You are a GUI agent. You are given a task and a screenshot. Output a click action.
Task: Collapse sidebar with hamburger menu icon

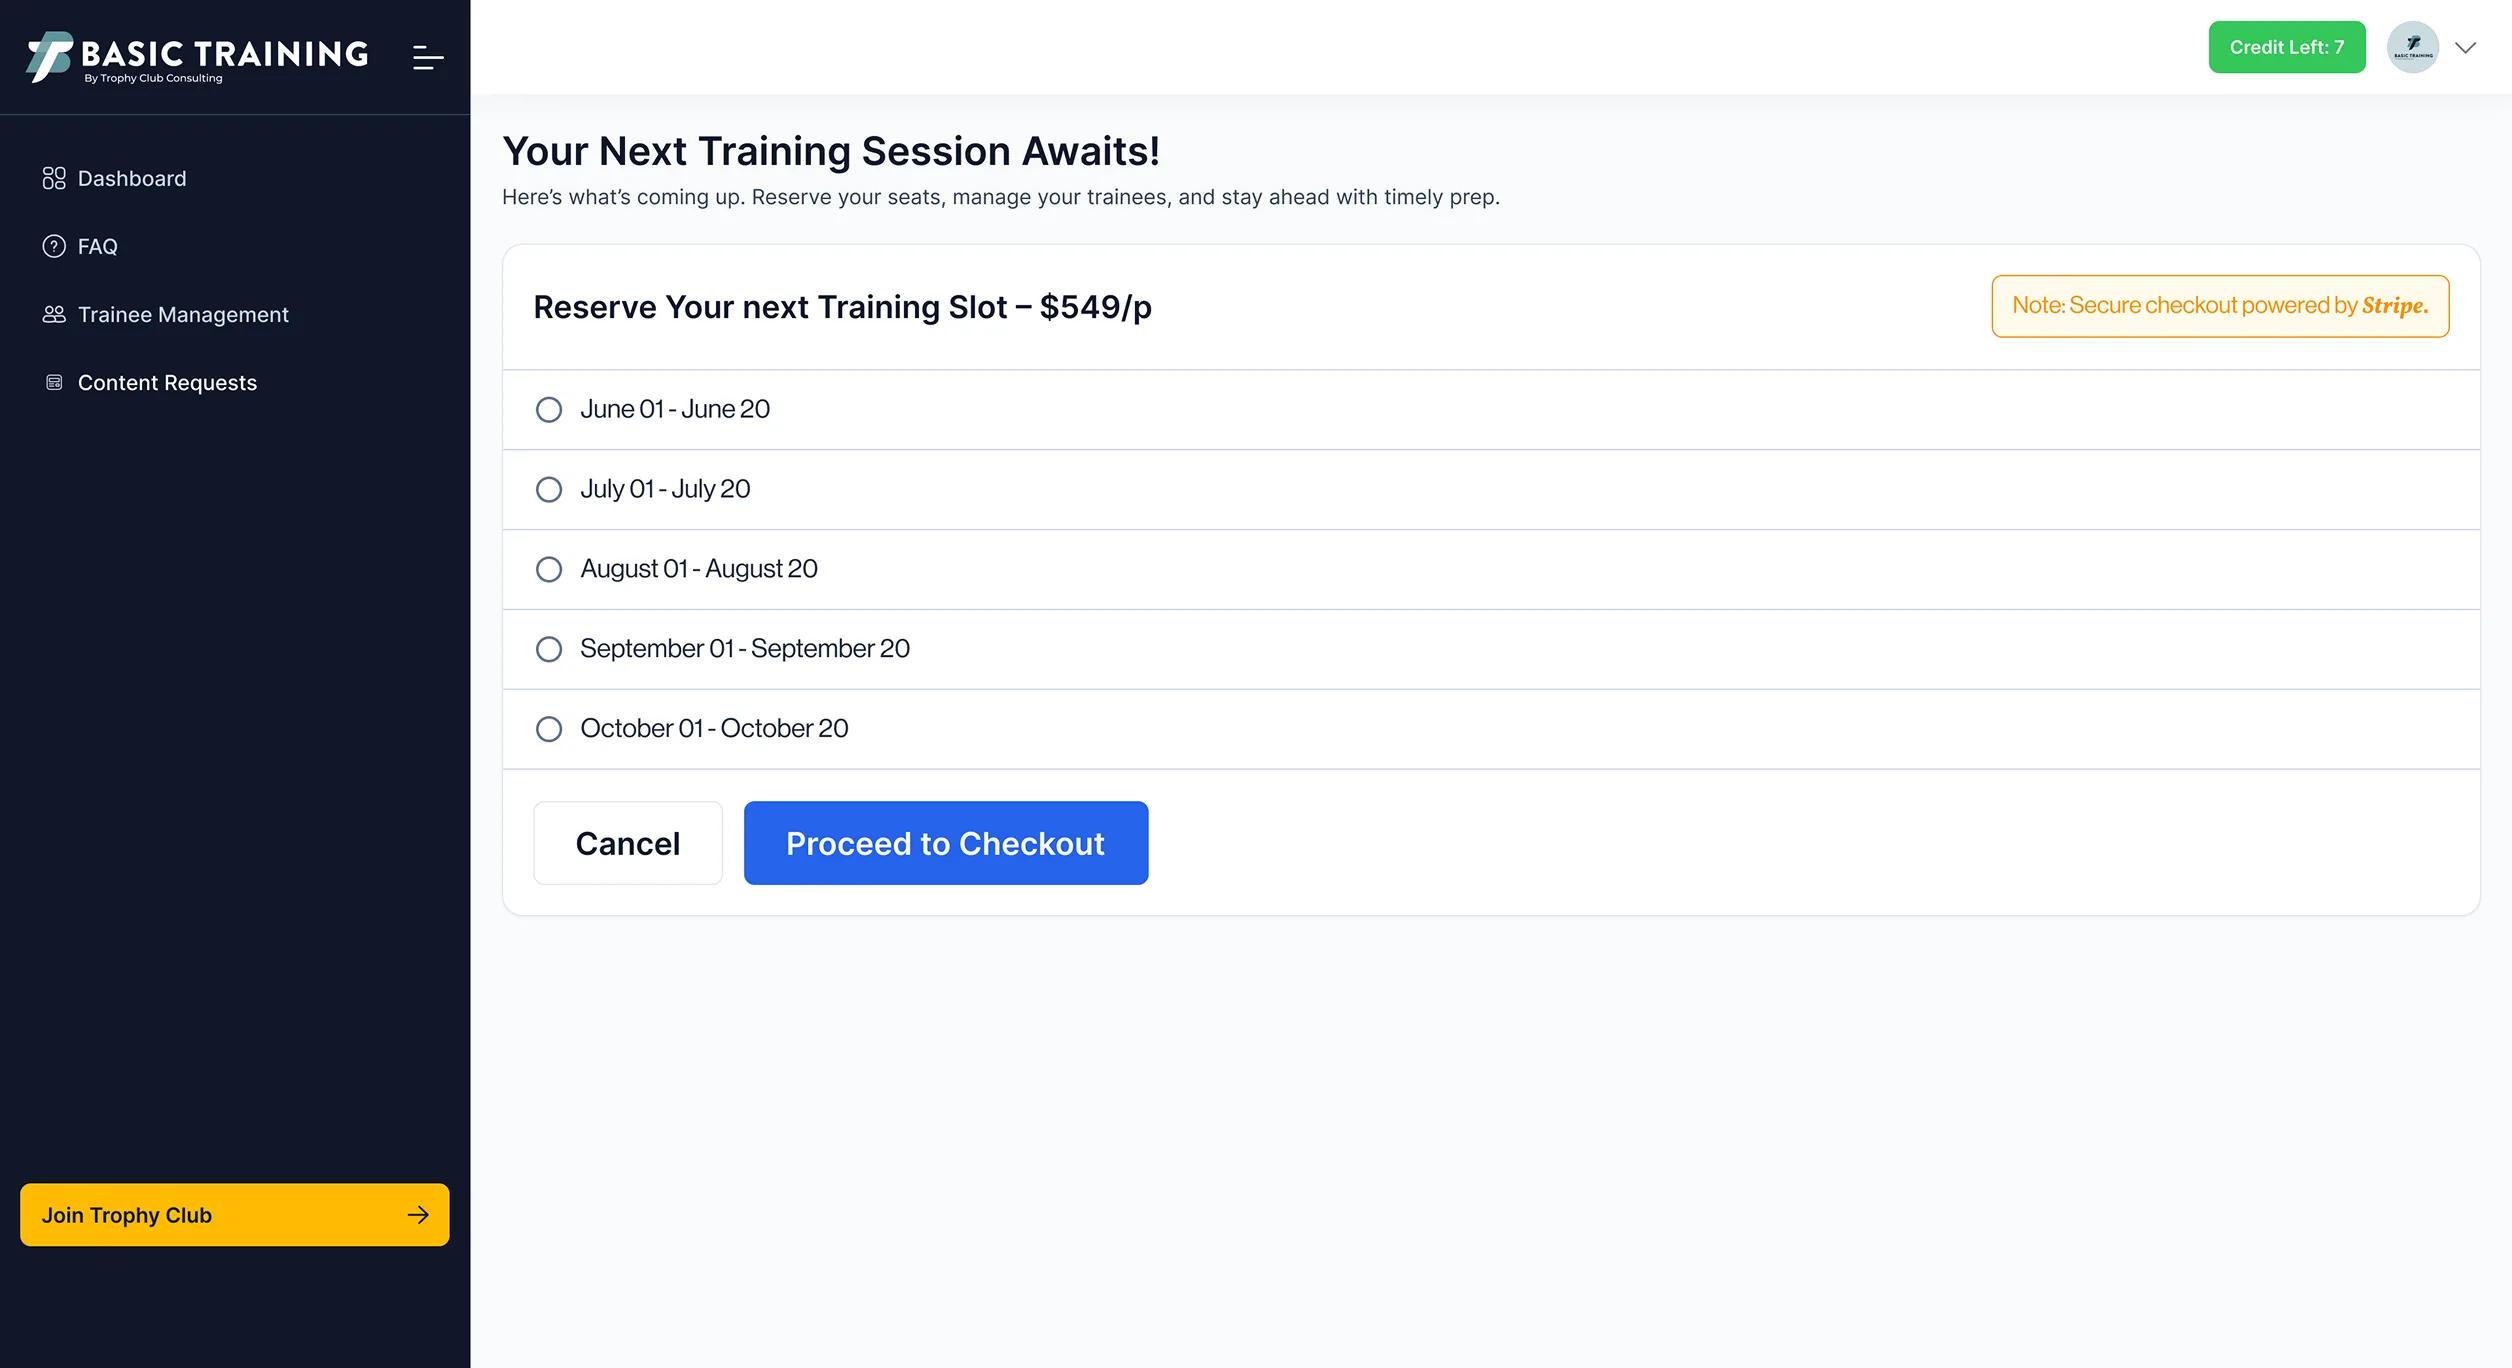[428, 57]
